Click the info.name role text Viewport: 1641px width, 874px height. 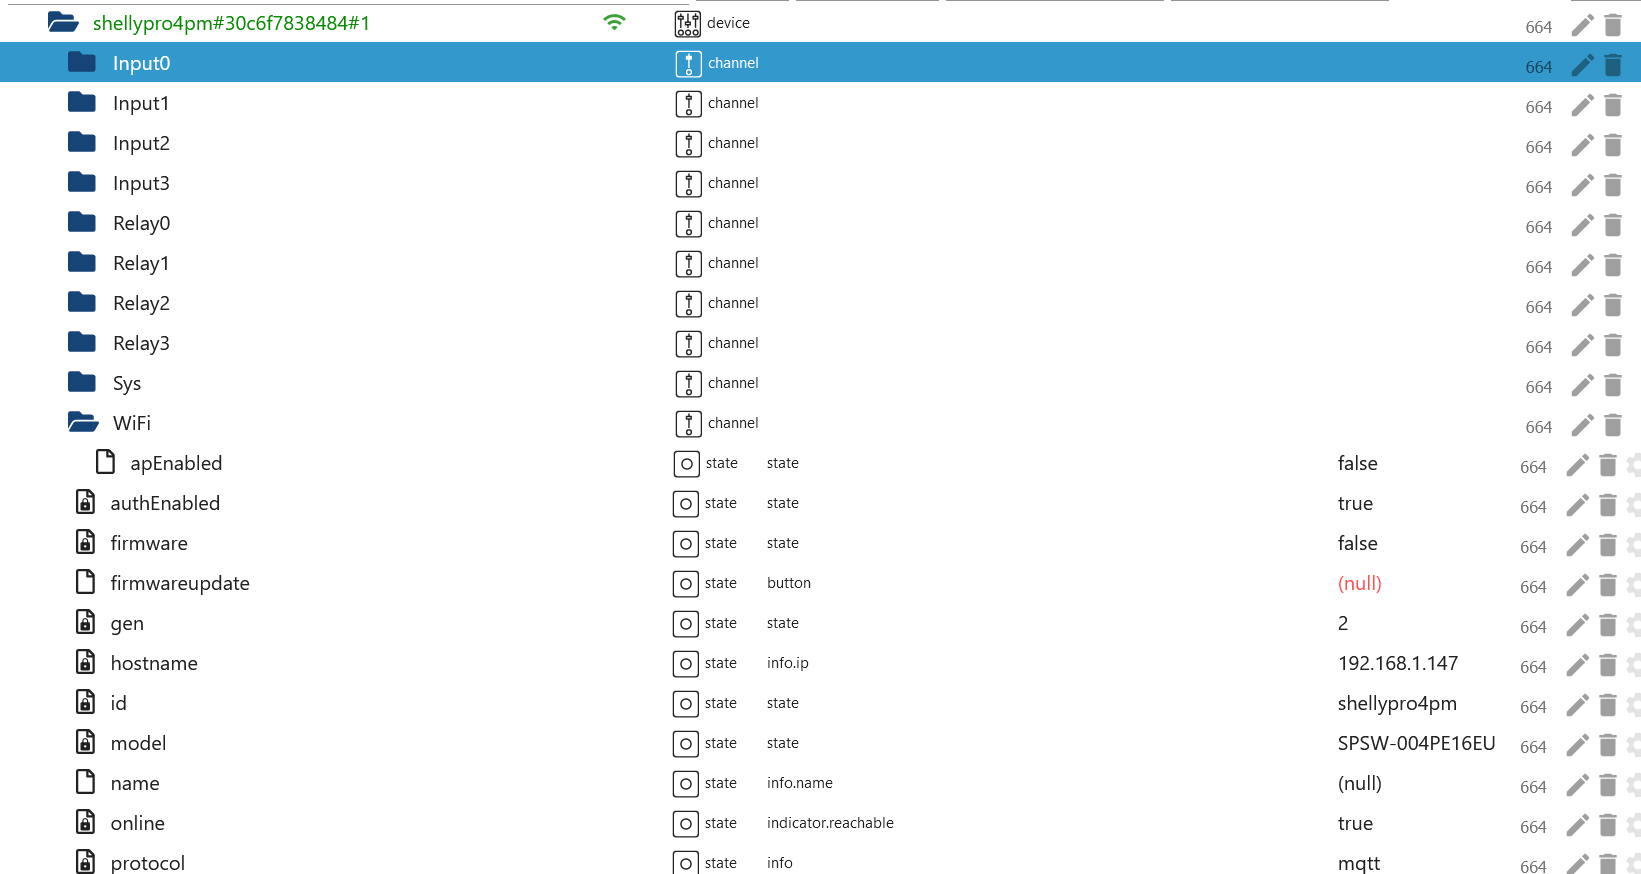click(799, 783)
